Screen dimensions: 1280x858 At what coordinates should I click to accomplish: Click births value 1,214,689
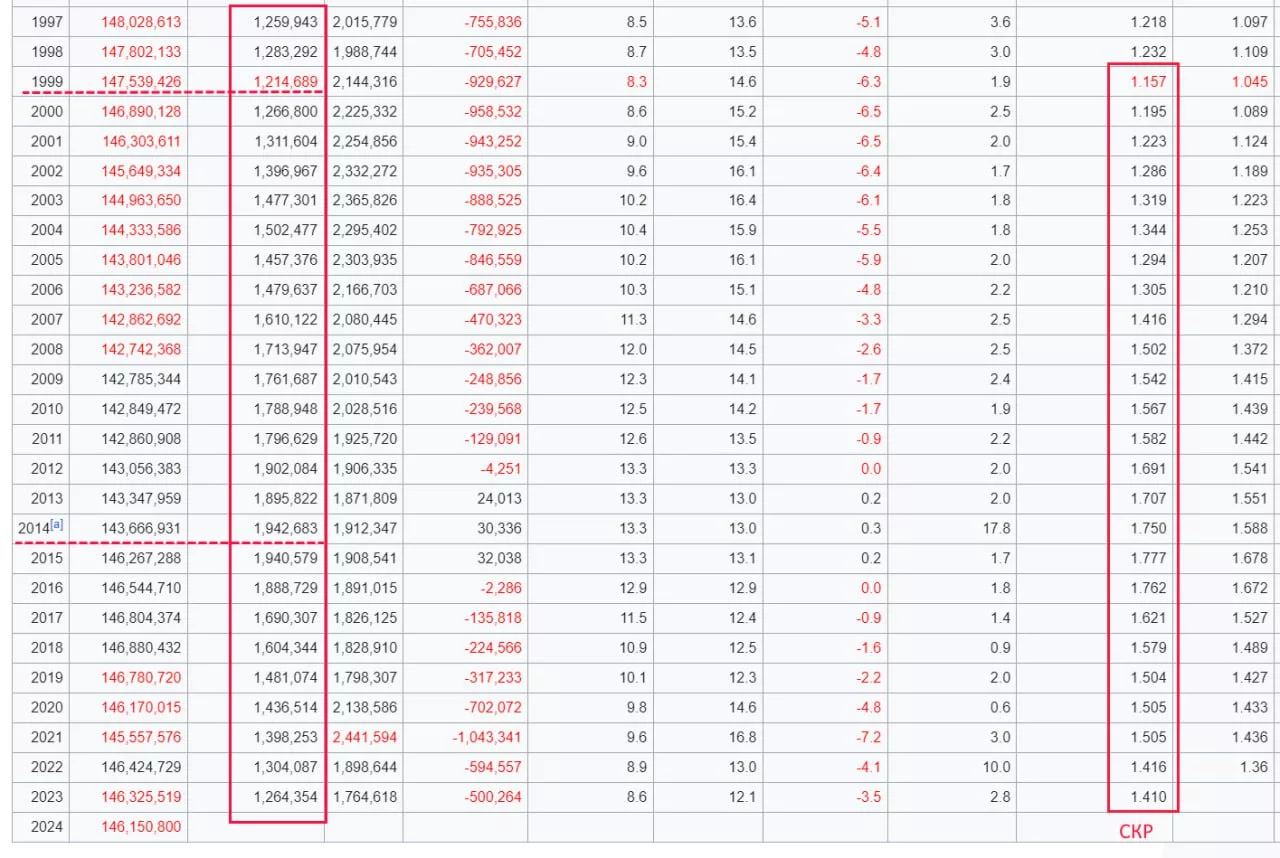[285, 82]
